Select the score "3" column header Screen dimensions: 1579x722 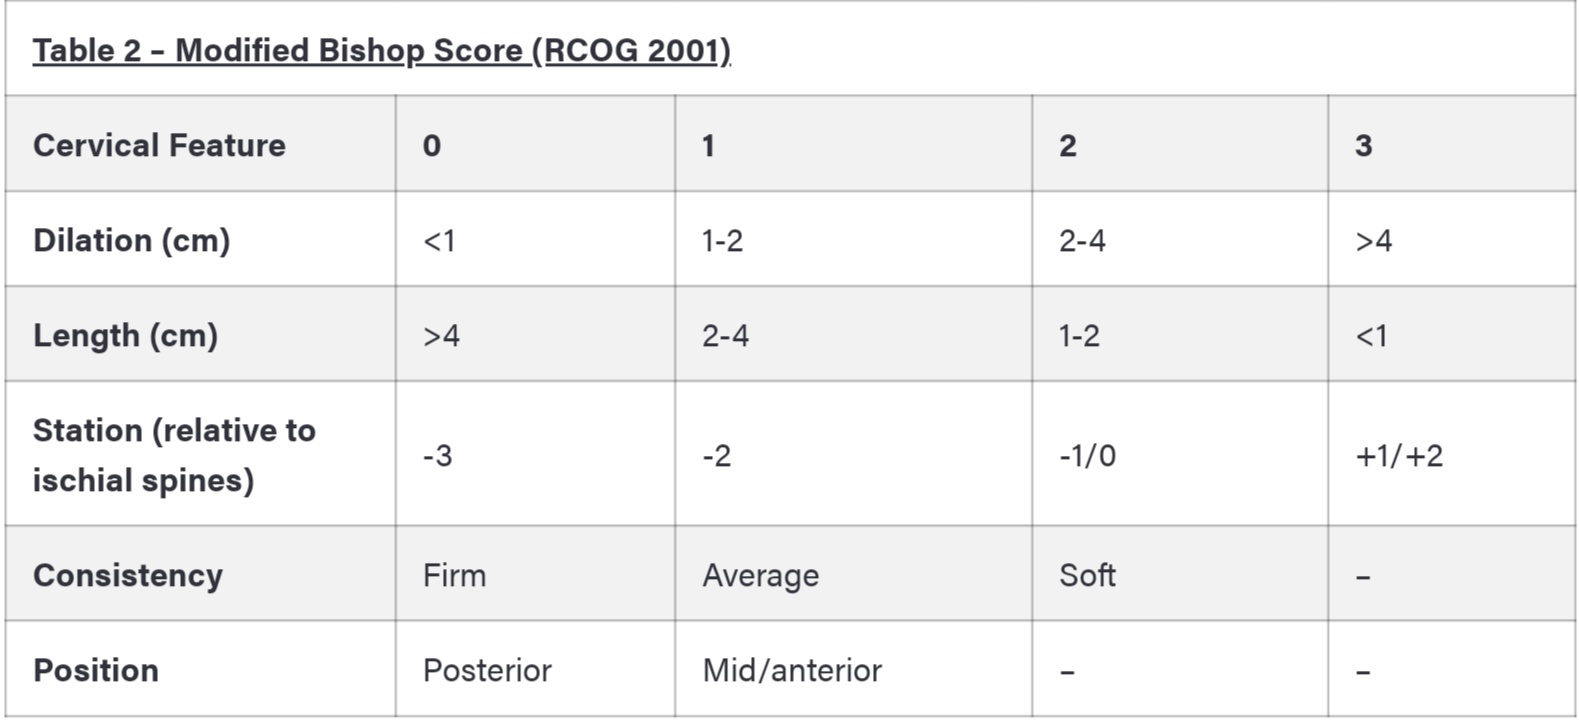pos(1363,146)
